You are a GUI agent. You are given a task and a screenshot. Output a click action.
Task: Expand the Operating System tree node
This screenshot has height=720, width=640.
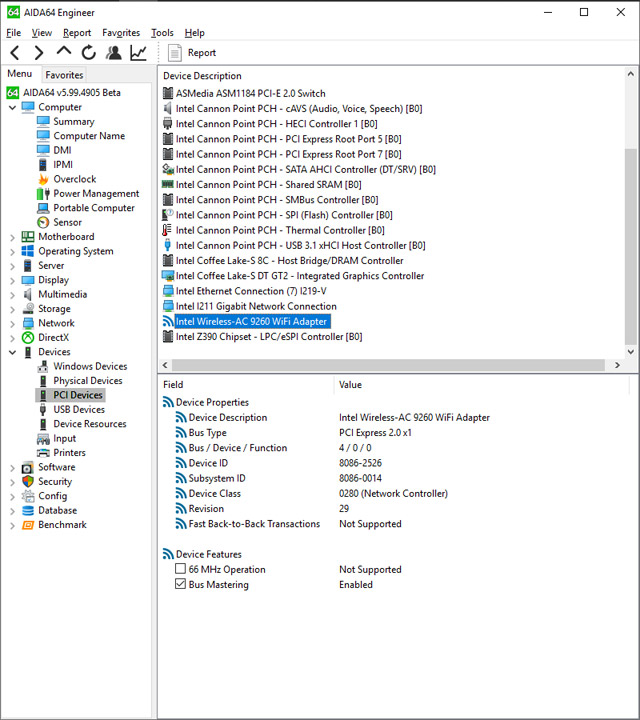pyautogui.click(x=12, y=252)
